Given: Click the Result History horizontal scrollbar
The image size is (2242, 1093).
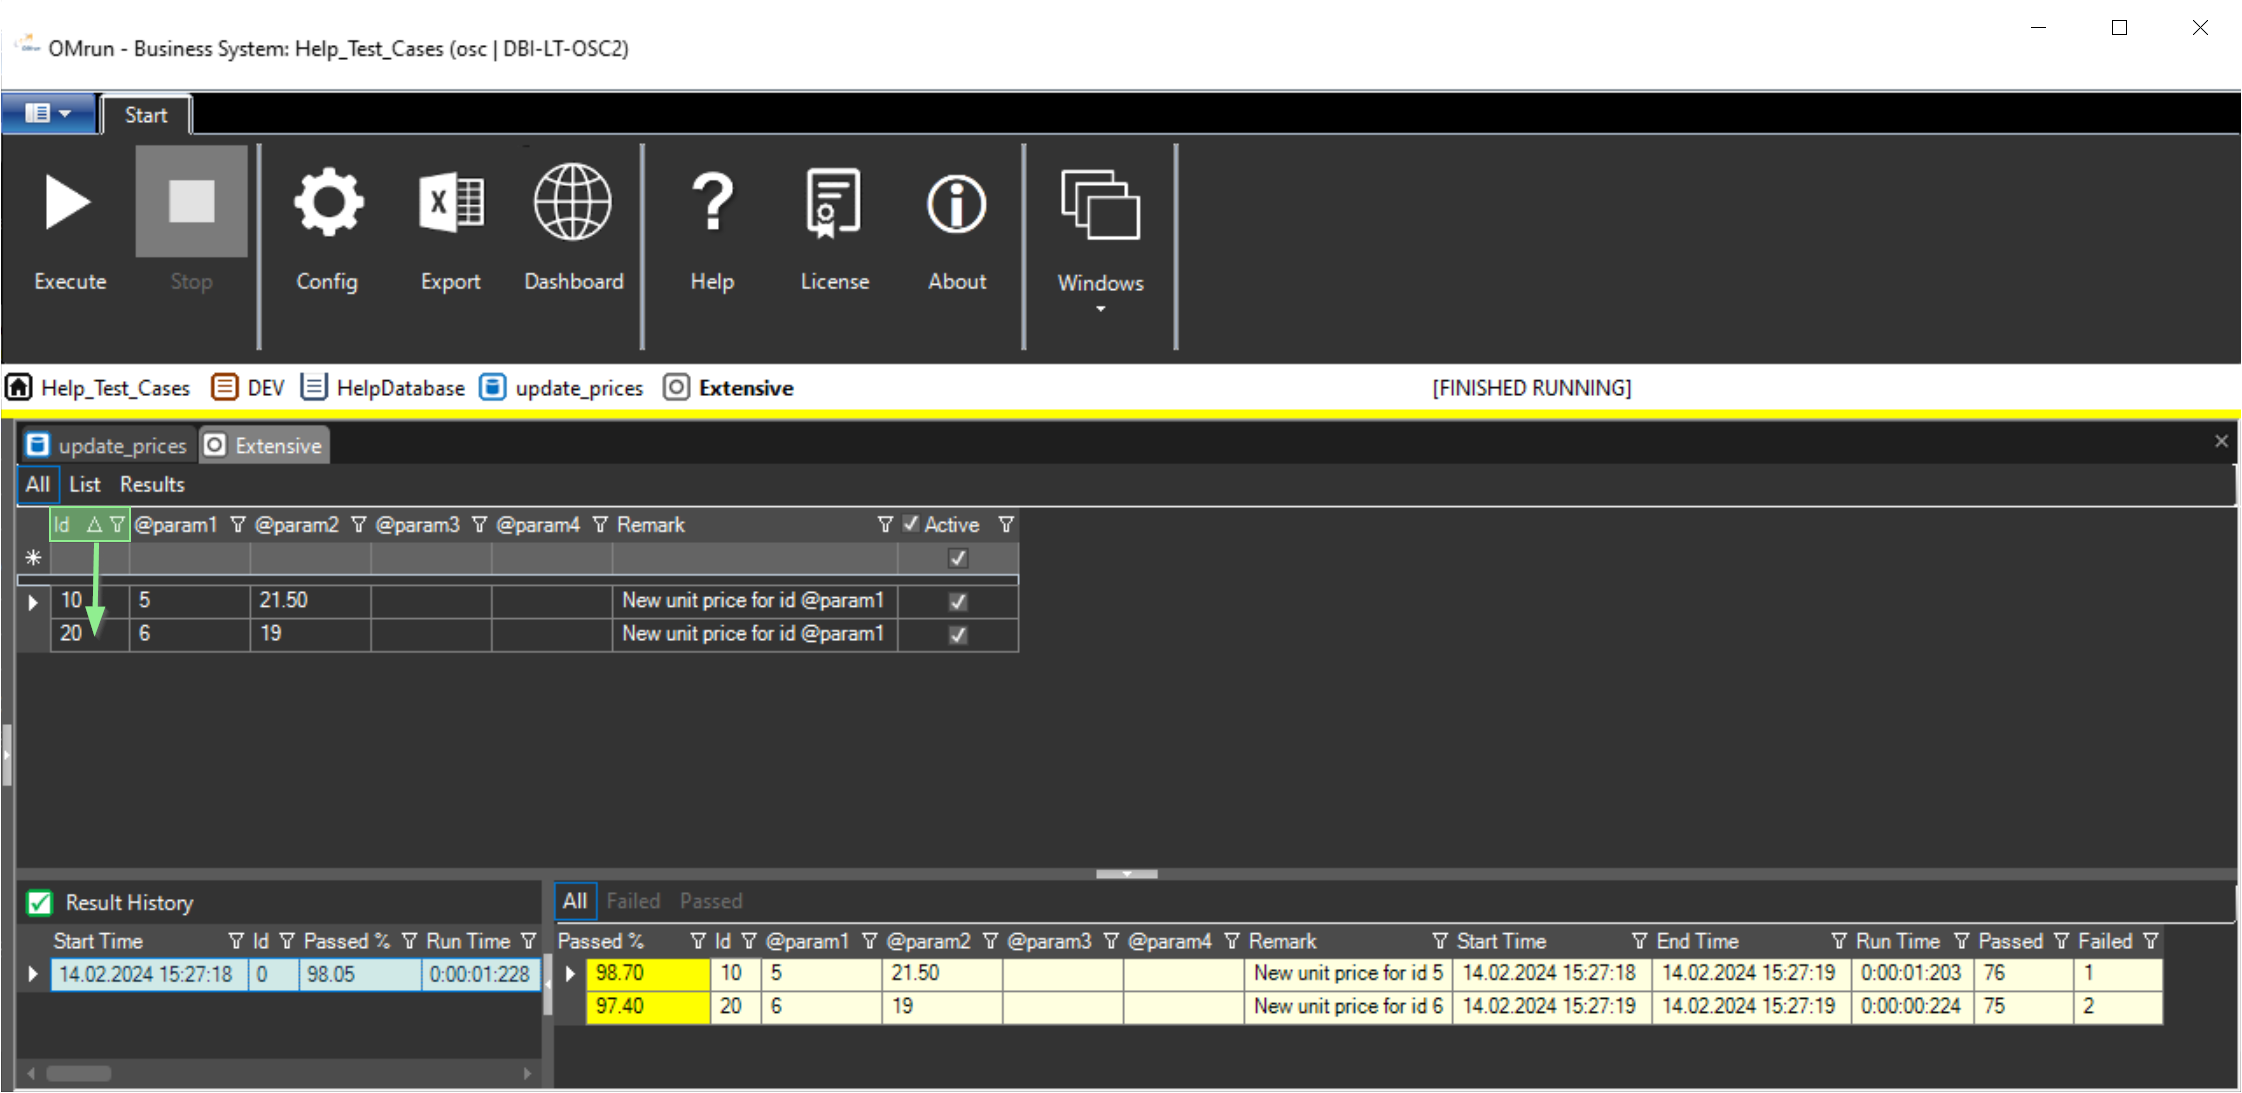Looking at the screenshot, I should [x=78, y=1072].
